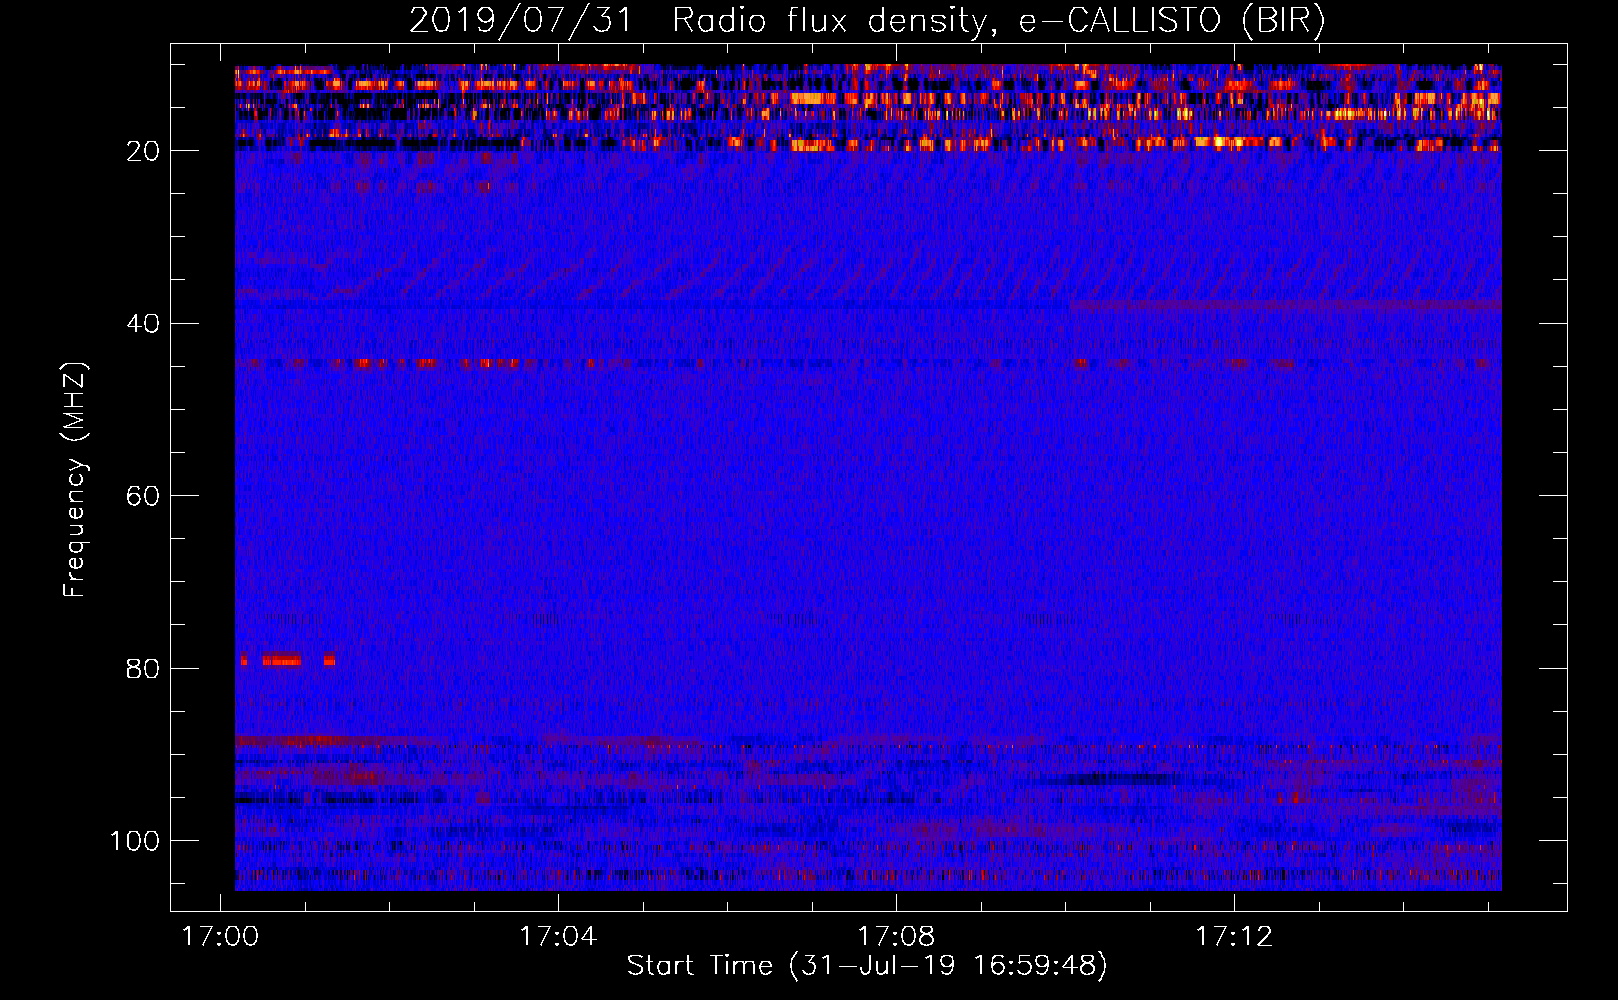This screenshot has height=1000, width=1618.
Task: Click the '80' frequency tick label
Action: (144, 668)
